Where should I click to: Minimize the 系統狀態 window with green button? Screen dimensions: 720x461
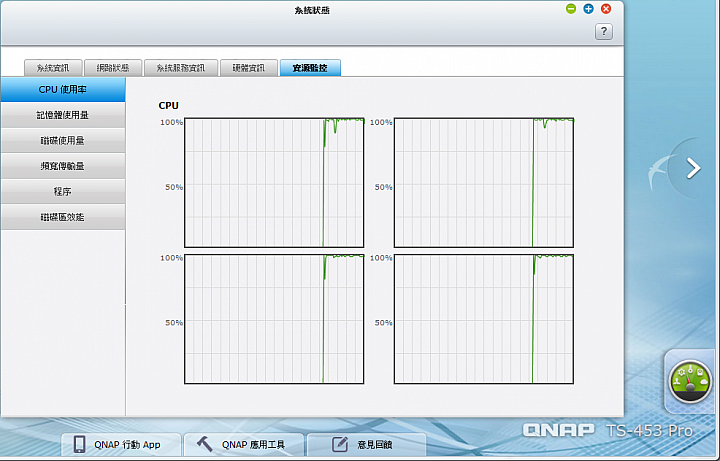pos(571,9)
